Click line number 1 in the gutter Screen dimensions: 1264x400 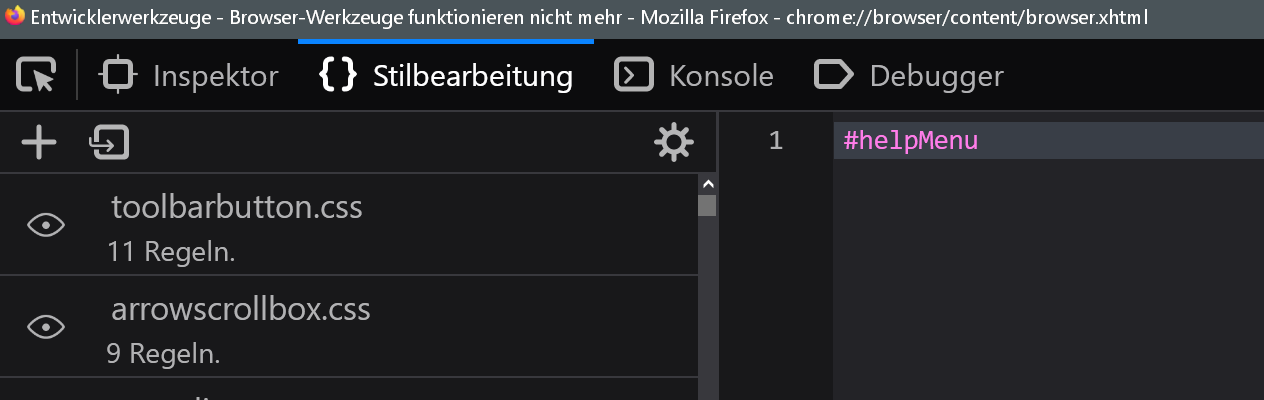click(776, 141)
